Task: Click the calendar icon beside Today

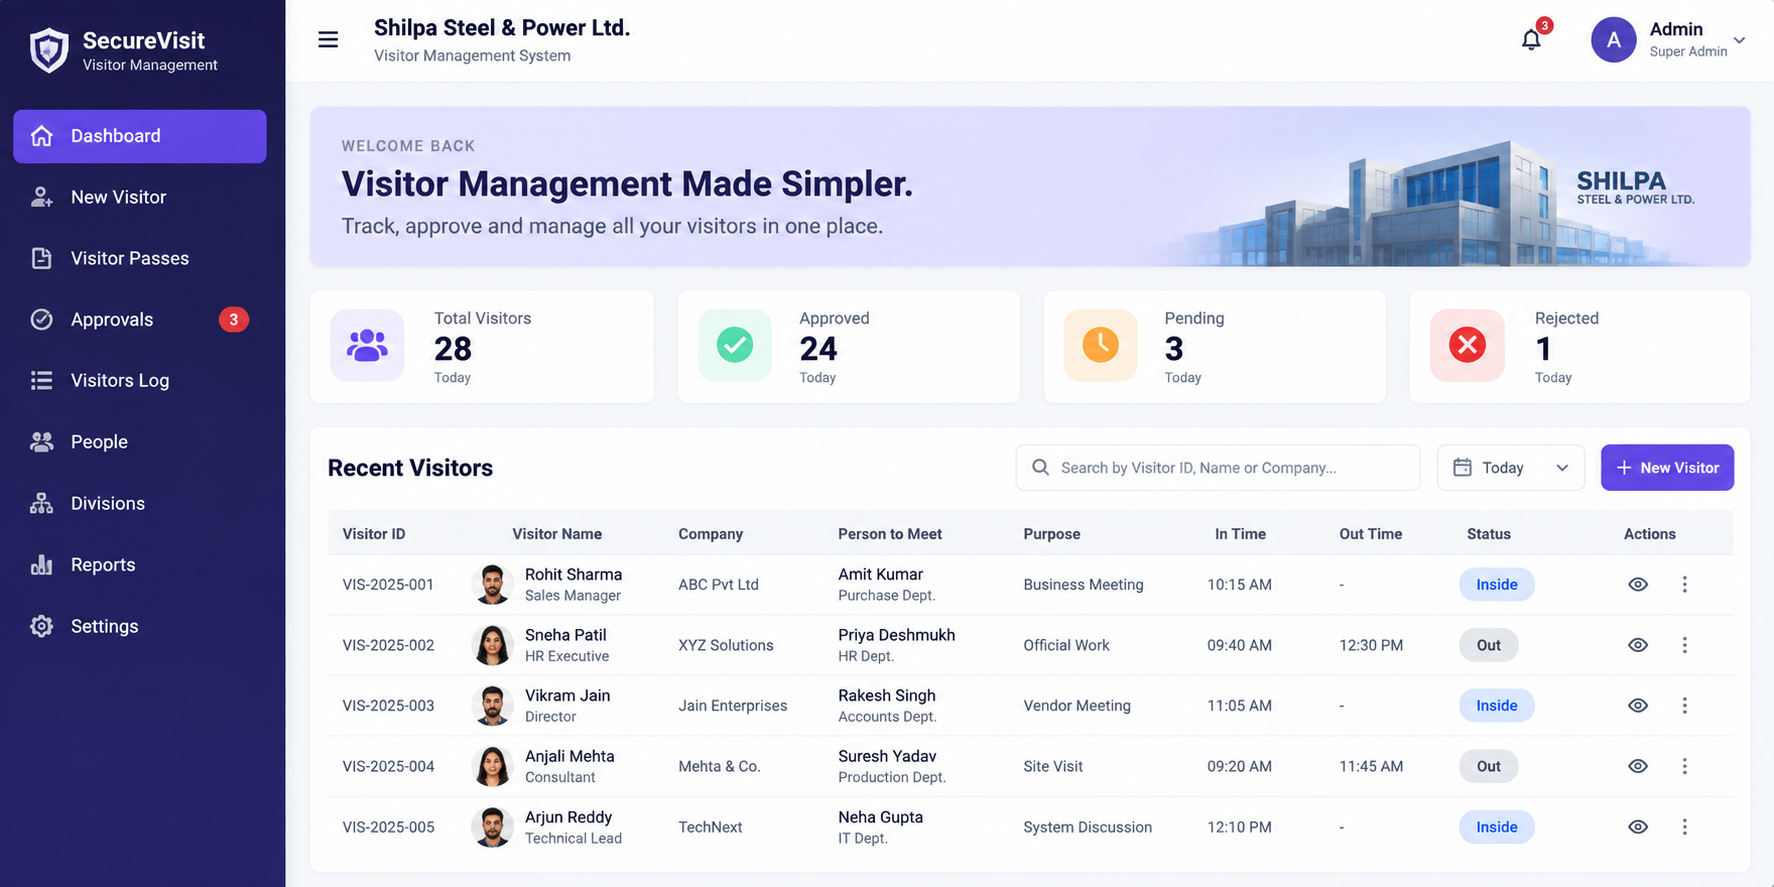Action: pos(1462,467)
